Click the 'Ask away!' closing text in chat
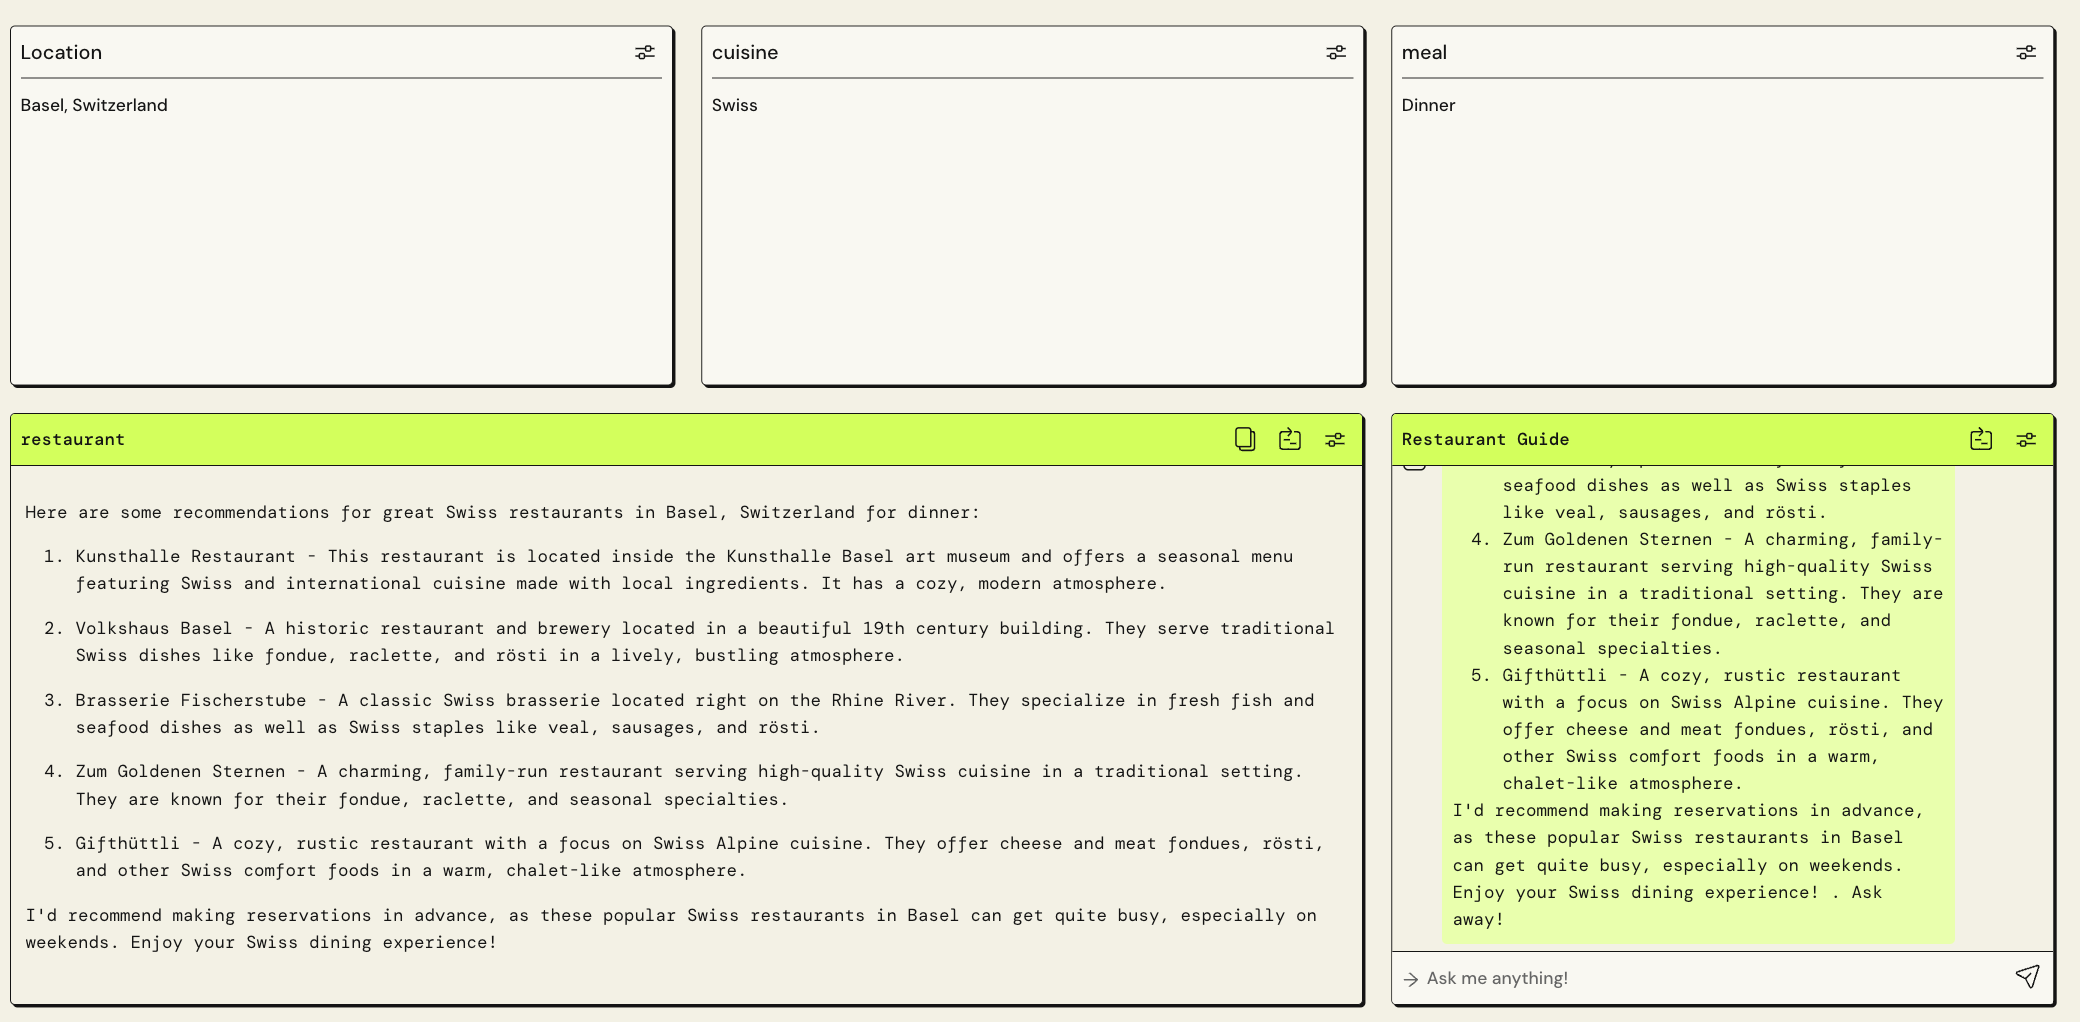 pyautogui.click(x=1668, y=906)
